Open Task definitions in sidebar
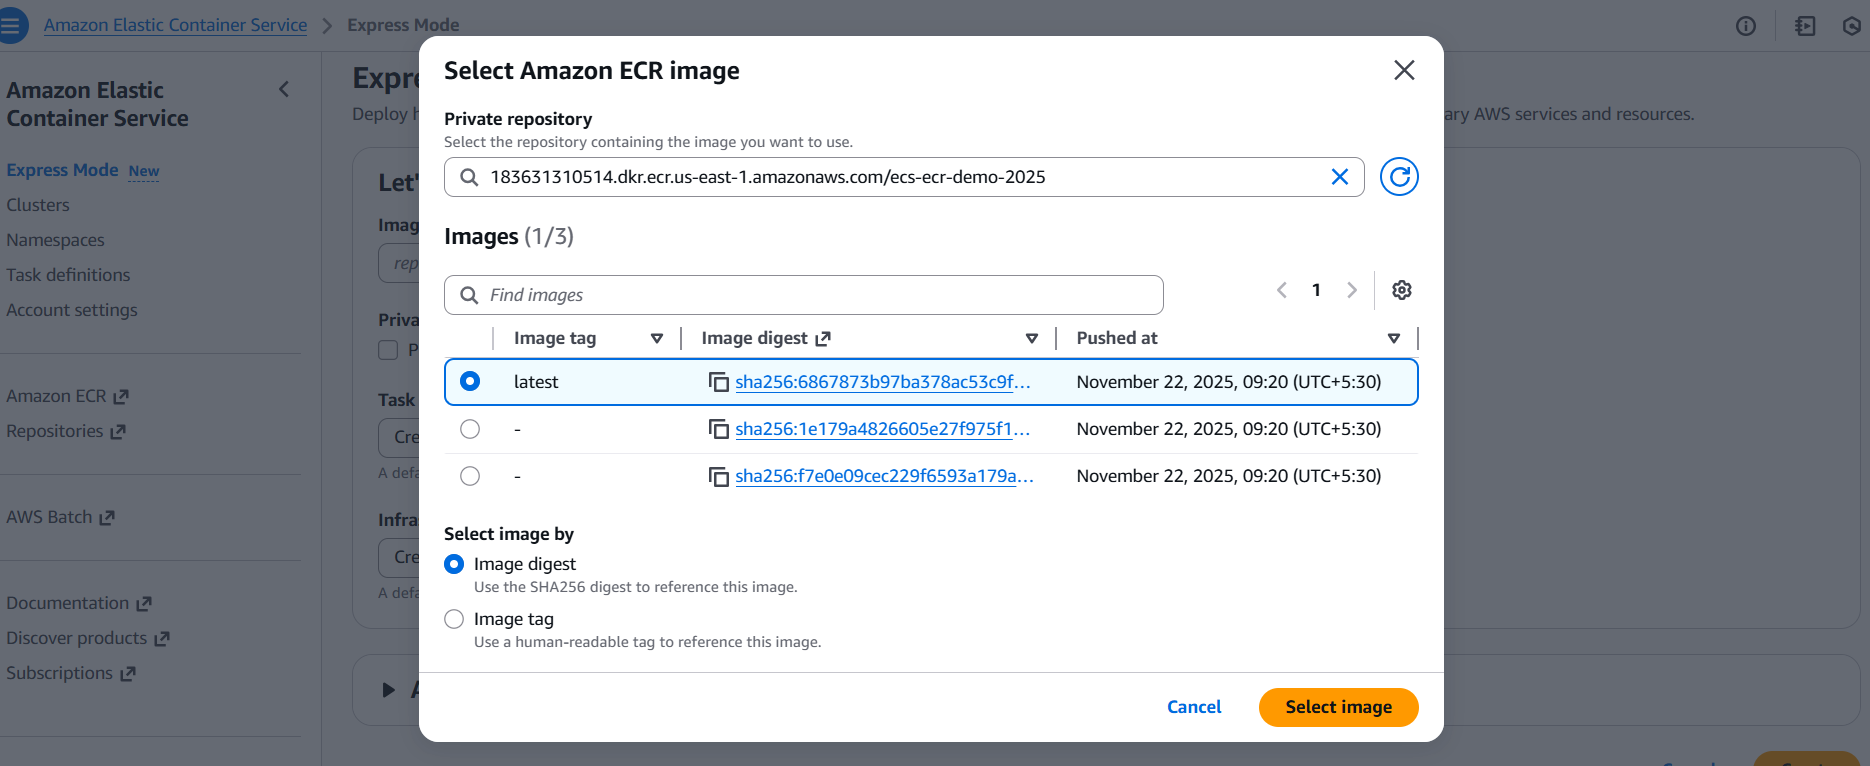 (x=68, y=275)
